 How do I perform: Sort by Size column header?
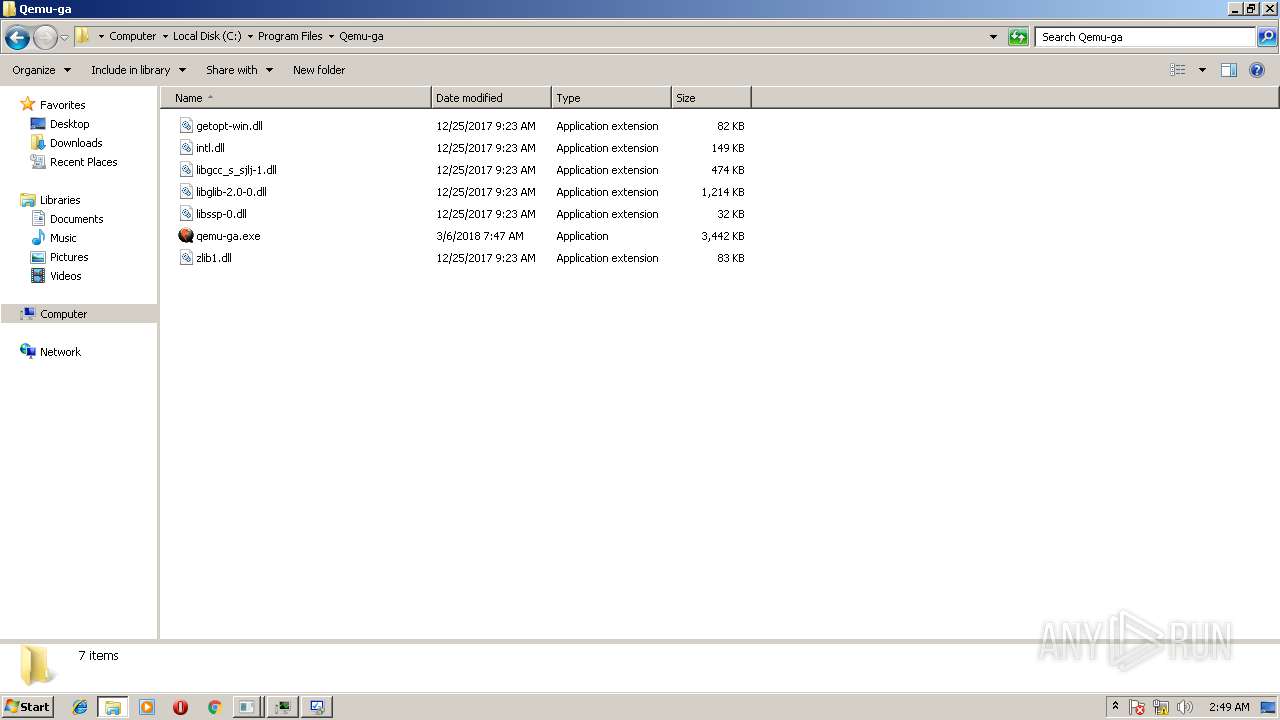[x=711, y=98]
